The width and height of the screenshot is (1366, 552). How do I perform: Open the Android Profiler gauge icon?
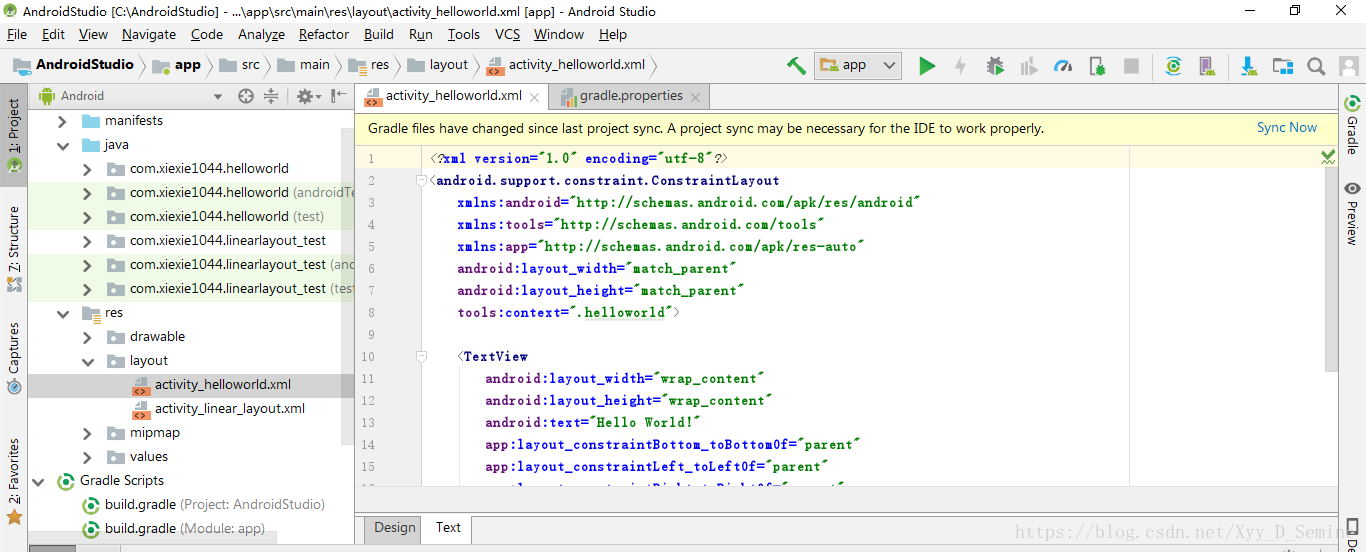click(x=1063, y=66)
